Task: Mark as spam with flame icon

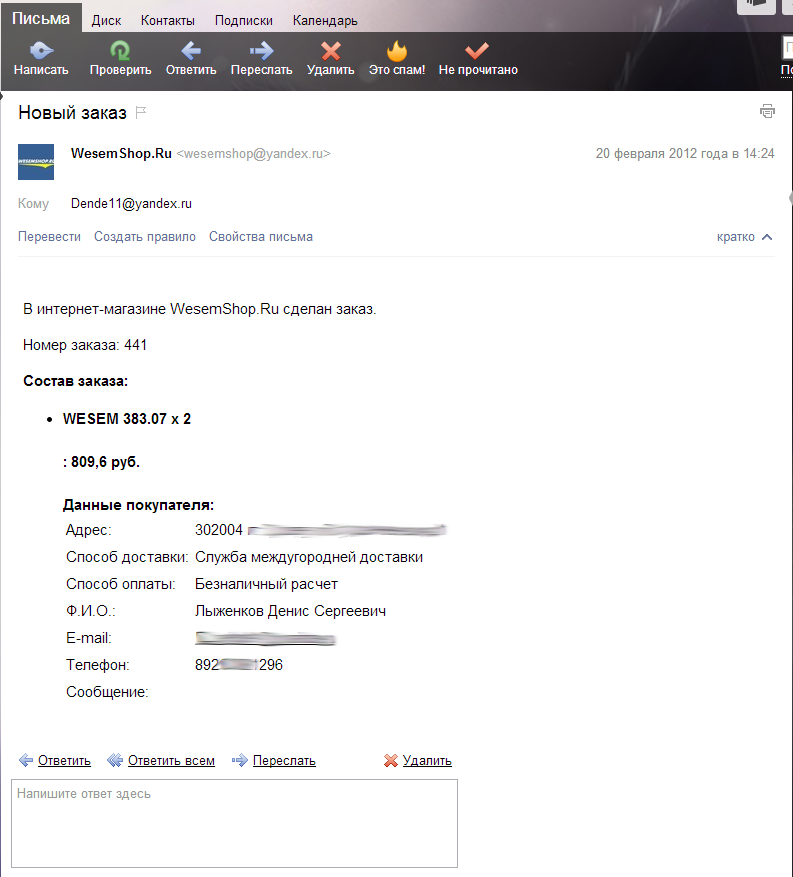Action: click(x=396, y=51)
